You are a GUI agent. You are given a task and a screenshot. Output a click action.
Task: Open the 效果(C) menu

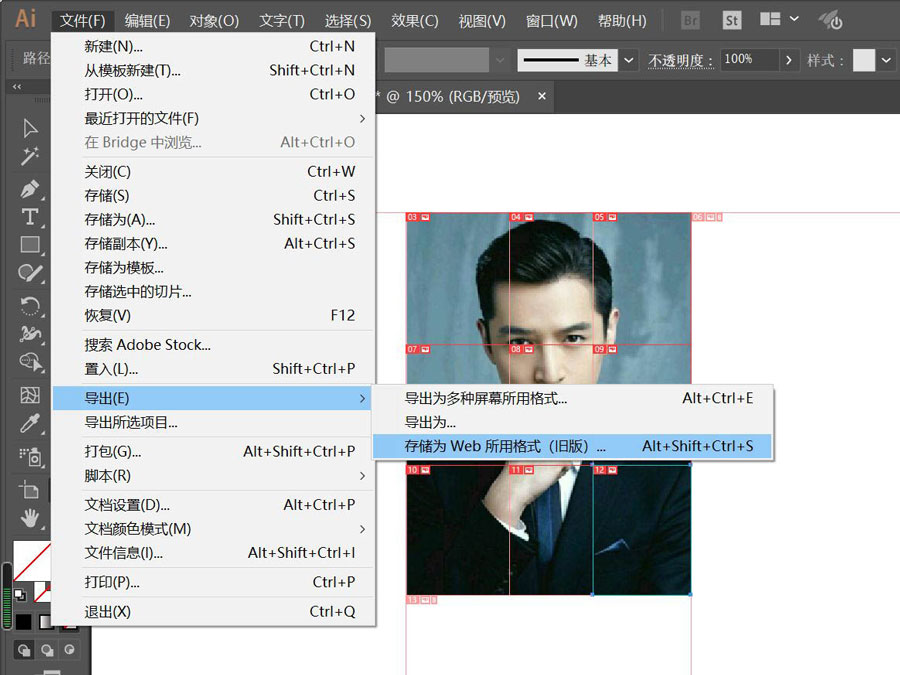coord(414,21)
